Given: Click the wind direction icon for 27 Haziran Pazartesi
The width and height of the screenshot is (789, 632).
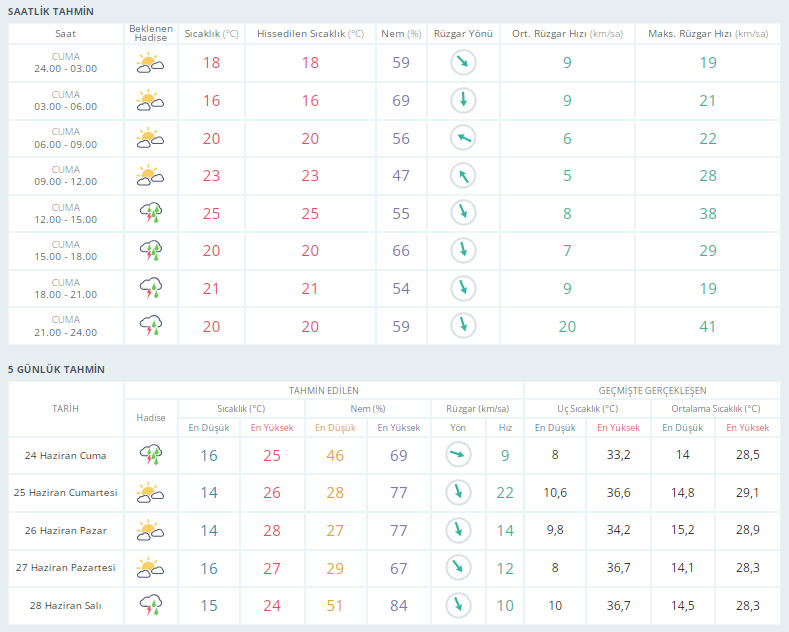Looking at the screenshot, I should 457,568.
